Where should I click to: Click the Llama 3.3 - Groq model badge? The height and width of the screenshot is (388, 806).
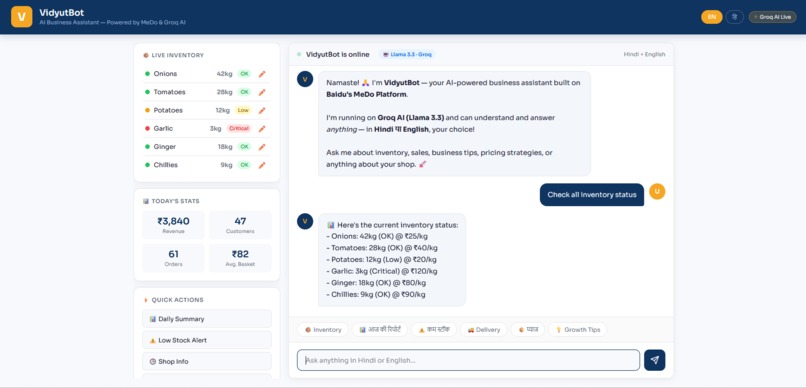407,54
